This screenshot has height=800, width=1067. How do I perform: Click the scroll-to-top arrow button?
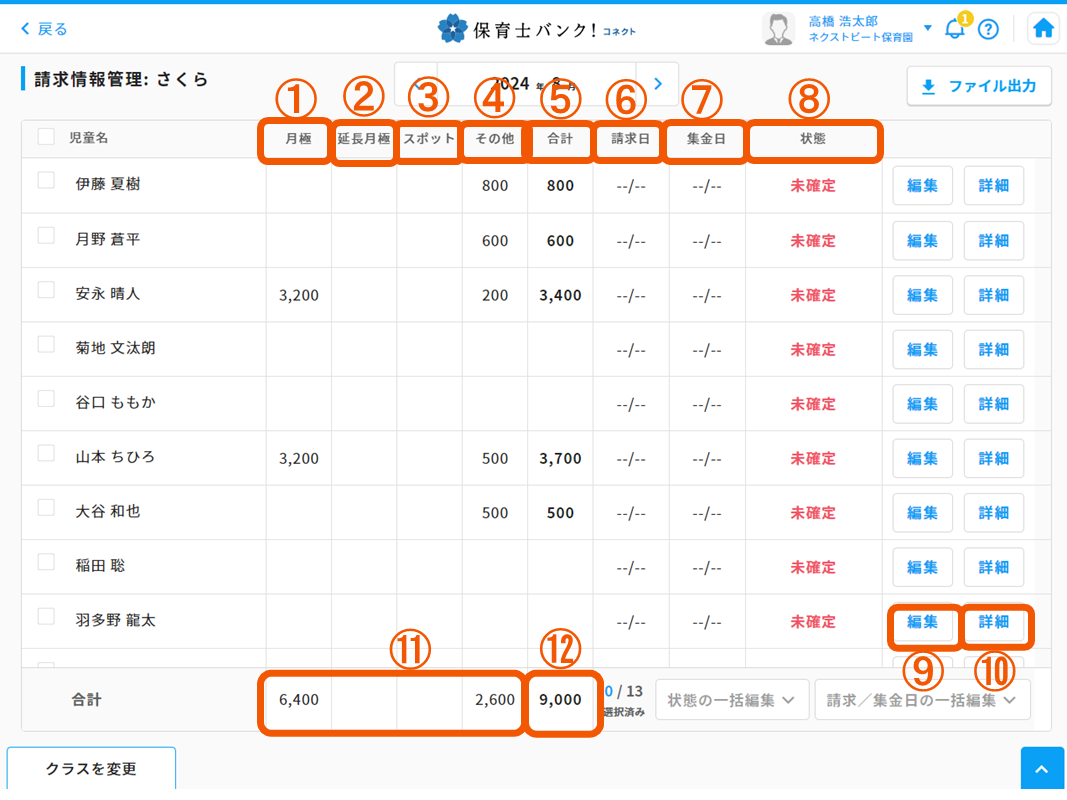tap(1041, 769)
